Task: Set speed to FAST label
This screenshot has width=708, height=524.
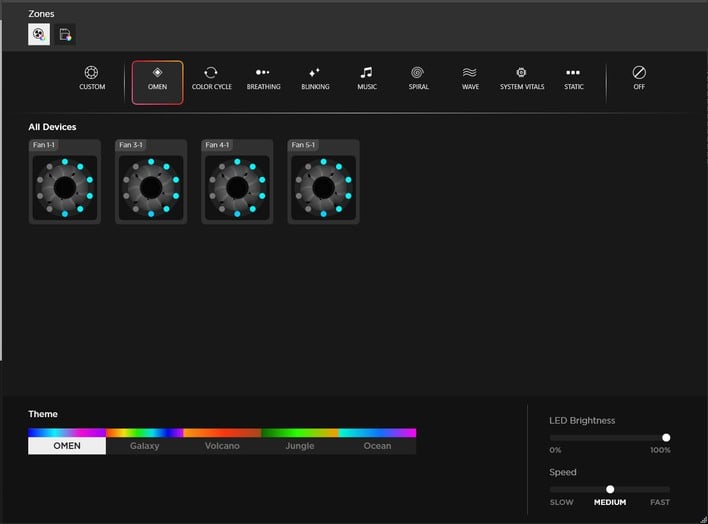Action: coord(660,502)
